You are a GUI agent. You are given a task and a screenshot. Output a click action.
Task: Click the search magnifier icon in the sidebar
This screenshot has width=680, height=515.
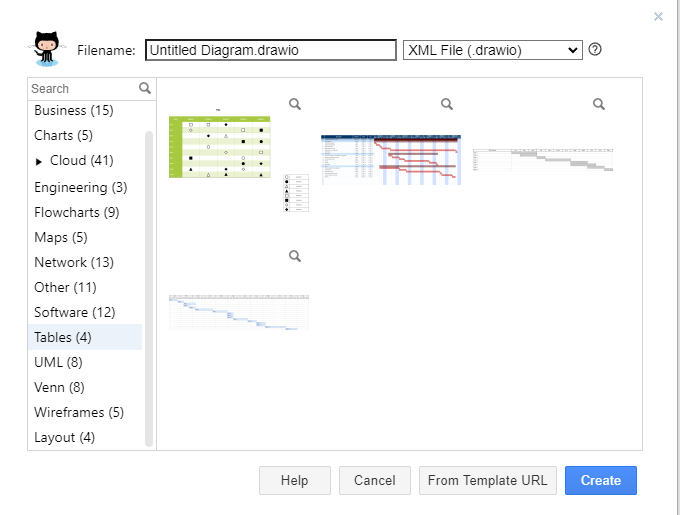tap(145, 88)
